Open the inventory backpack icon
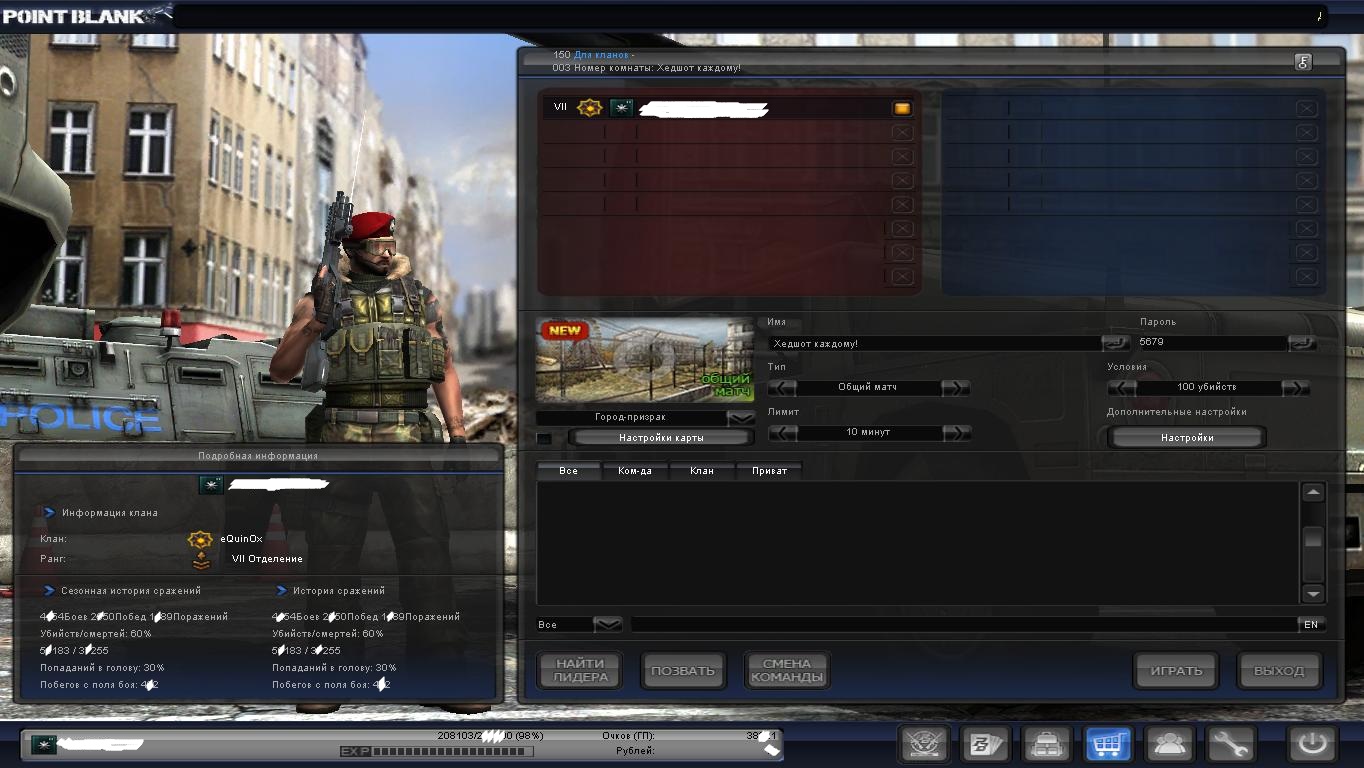The width and height of the screenshot is (1364, 768). [1047, 744]
